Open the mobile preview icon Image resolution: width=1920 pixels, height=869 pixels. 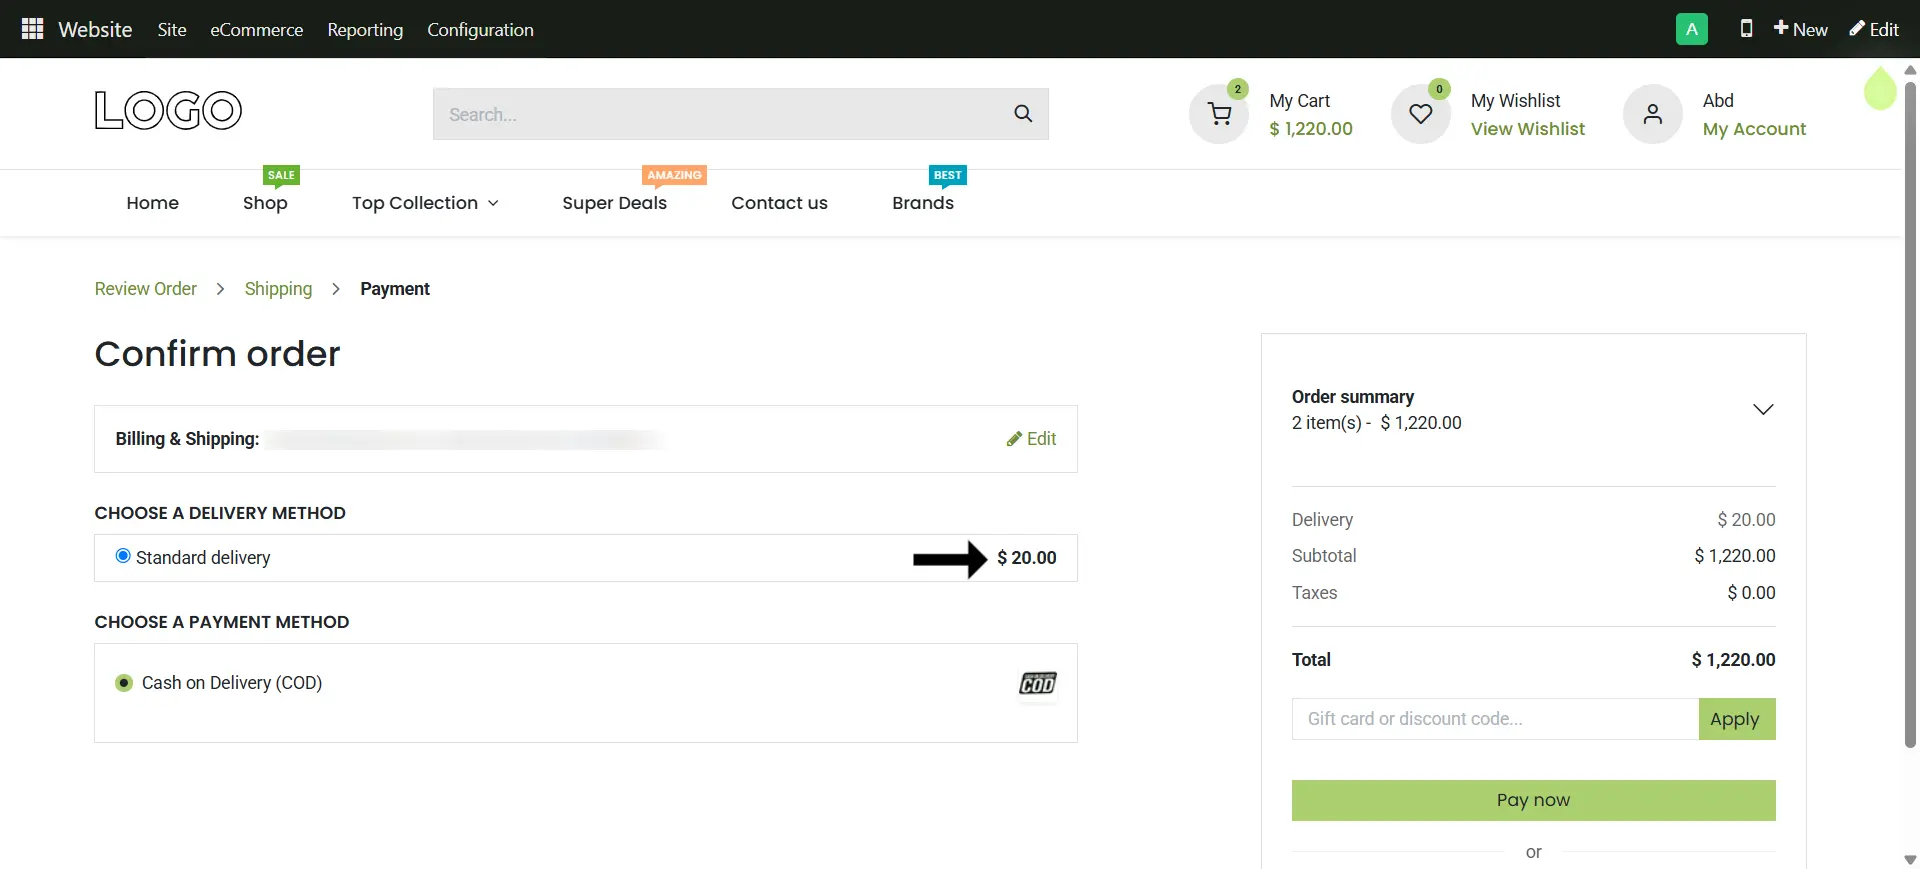[1746, 29]
